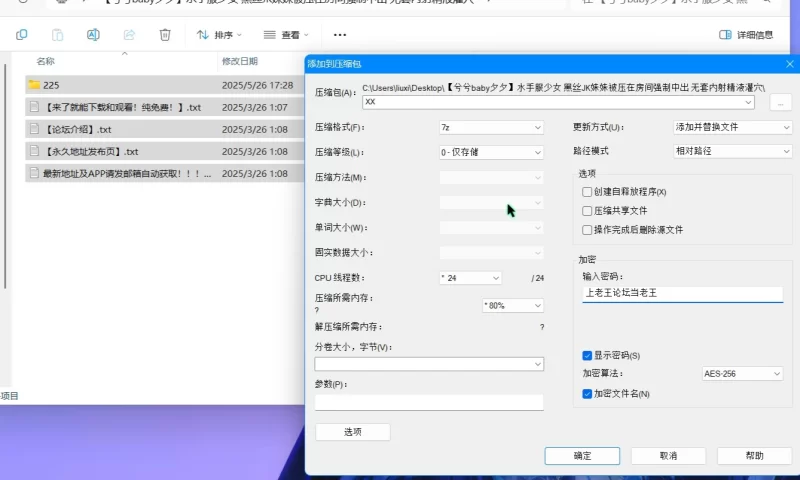Click the Share icon in Explorer toolbar
Viewport: 800px width, 480px height.
click(x=129, y=35)
